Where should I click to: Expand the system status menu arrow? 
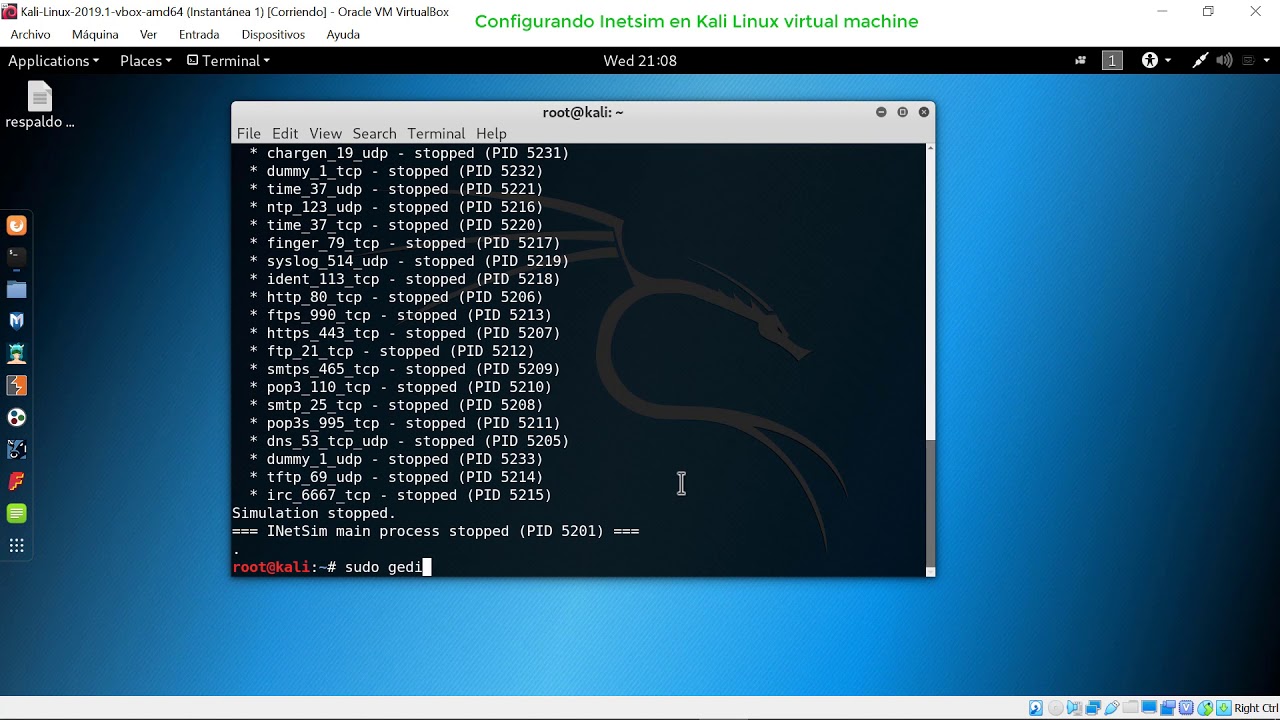point(1267,61)
